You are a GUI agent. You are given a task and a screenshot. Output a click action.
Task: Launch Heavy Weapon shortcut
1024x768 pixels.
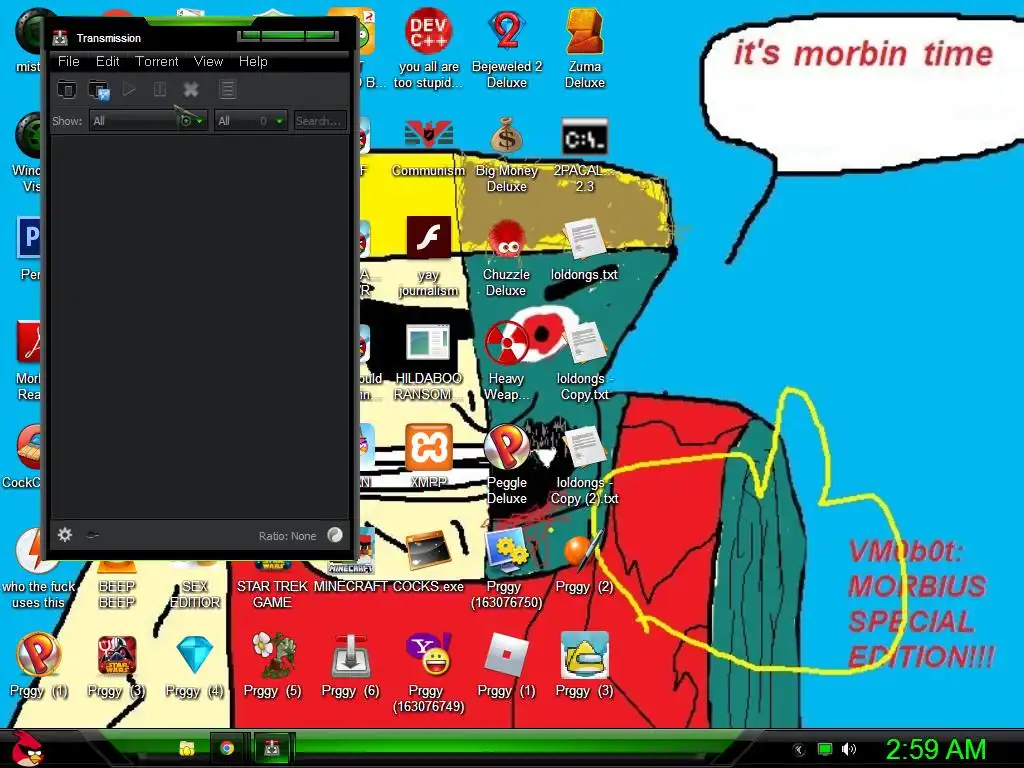(x=506, y=361)
